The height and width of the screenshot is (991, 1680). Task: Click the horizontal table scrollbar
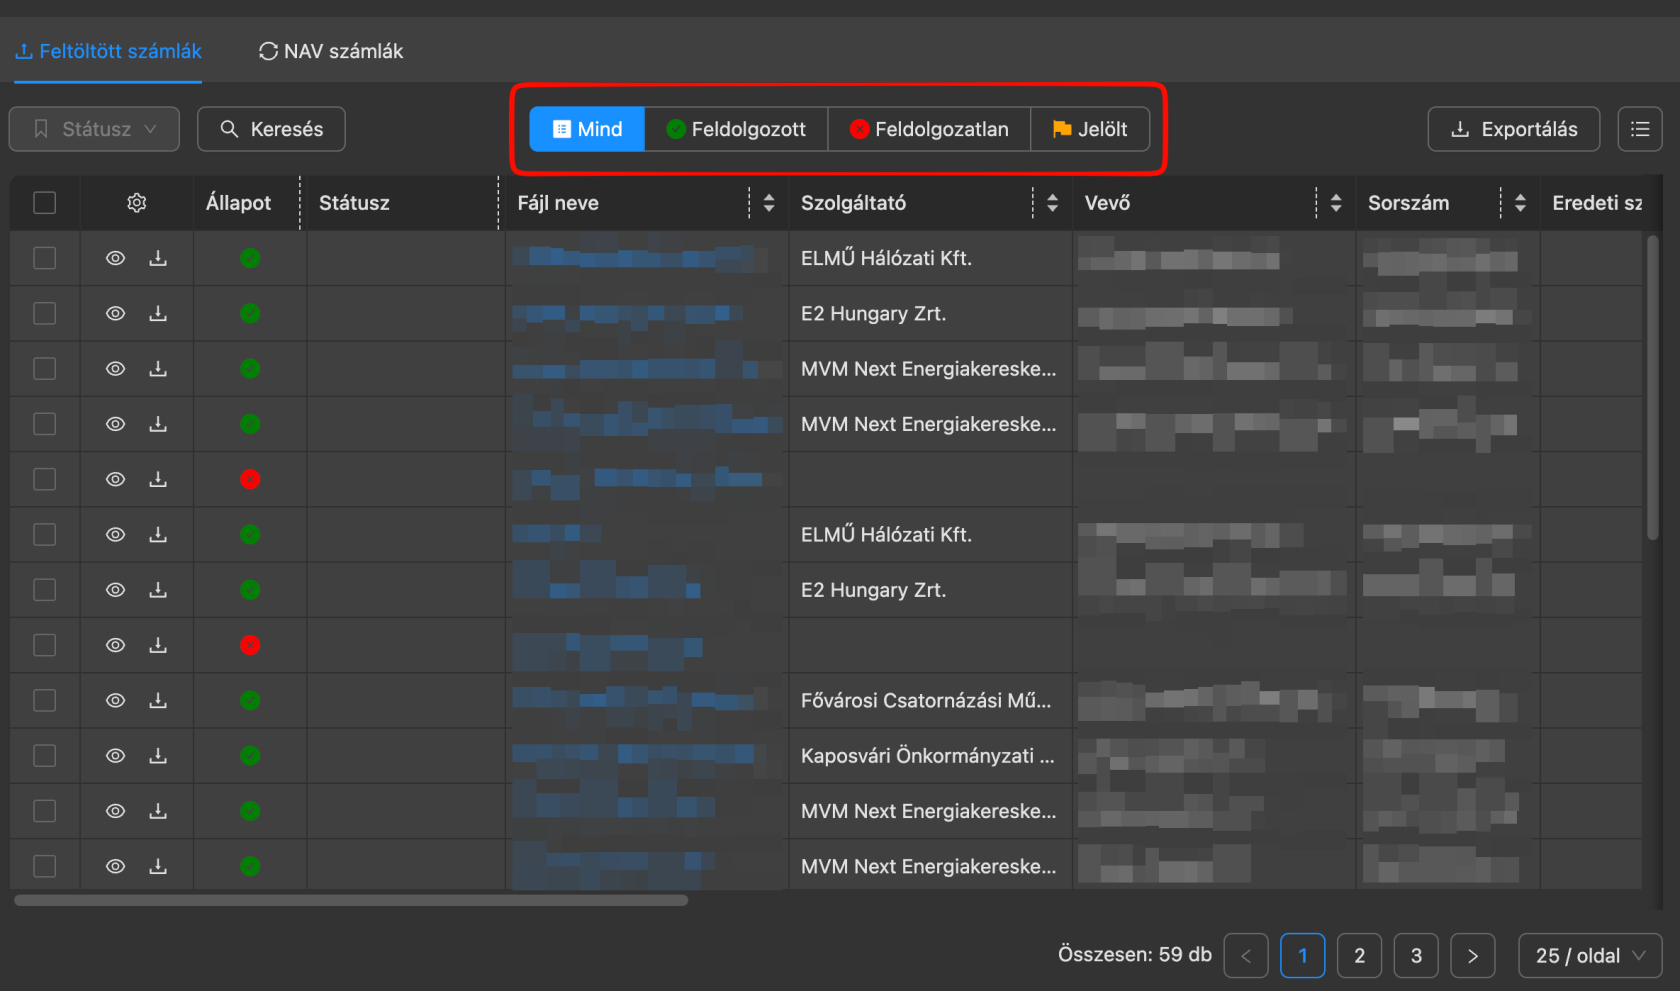(351, 900)
